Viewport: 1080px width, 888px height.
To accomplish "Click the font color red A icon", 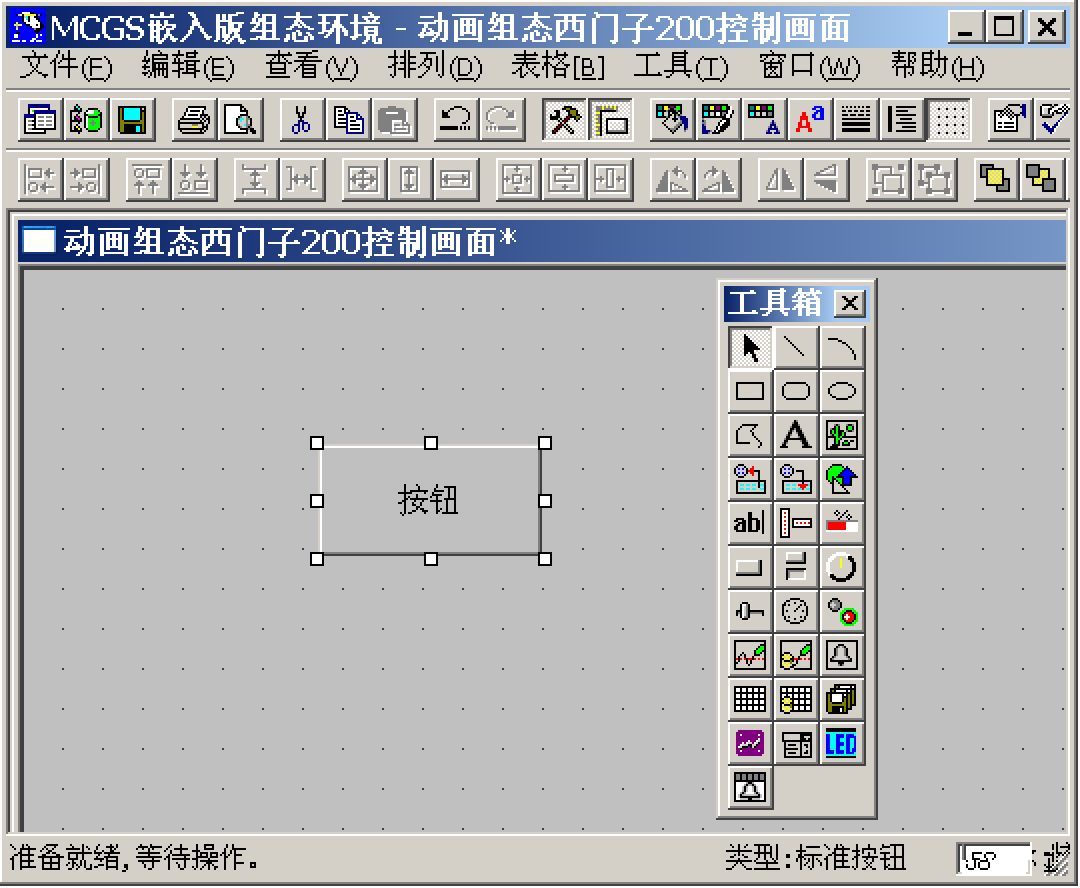I will pos(810,120).
